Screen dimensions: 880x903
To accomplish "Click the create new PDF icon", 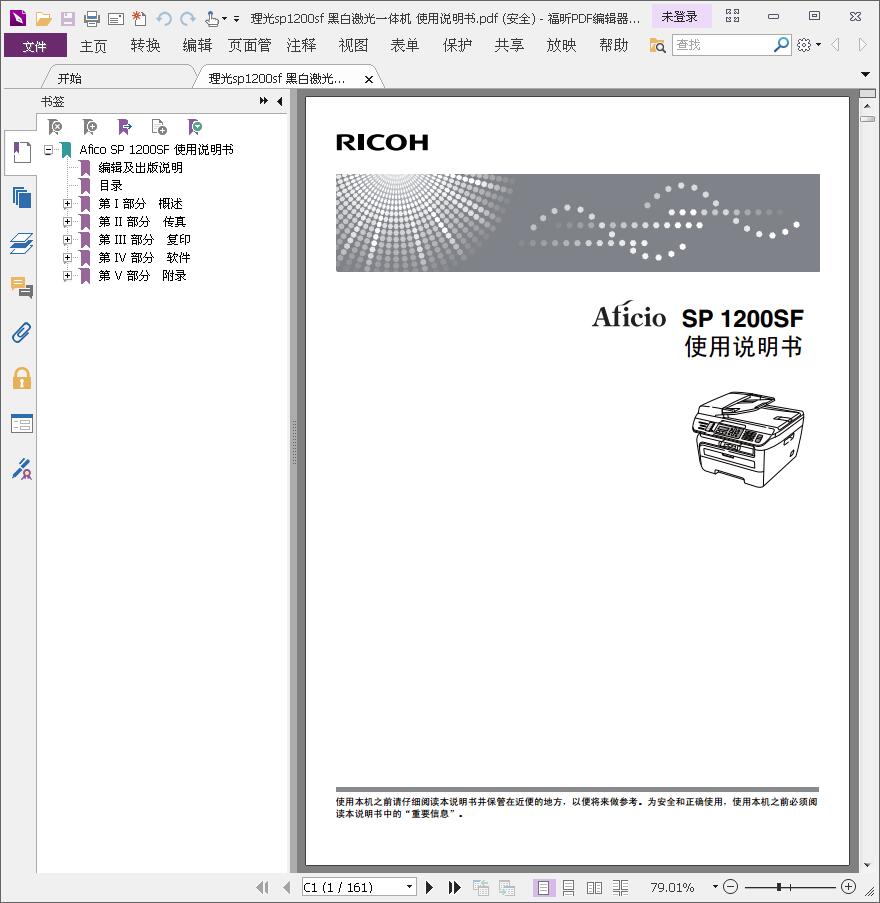I will [139, 19].
